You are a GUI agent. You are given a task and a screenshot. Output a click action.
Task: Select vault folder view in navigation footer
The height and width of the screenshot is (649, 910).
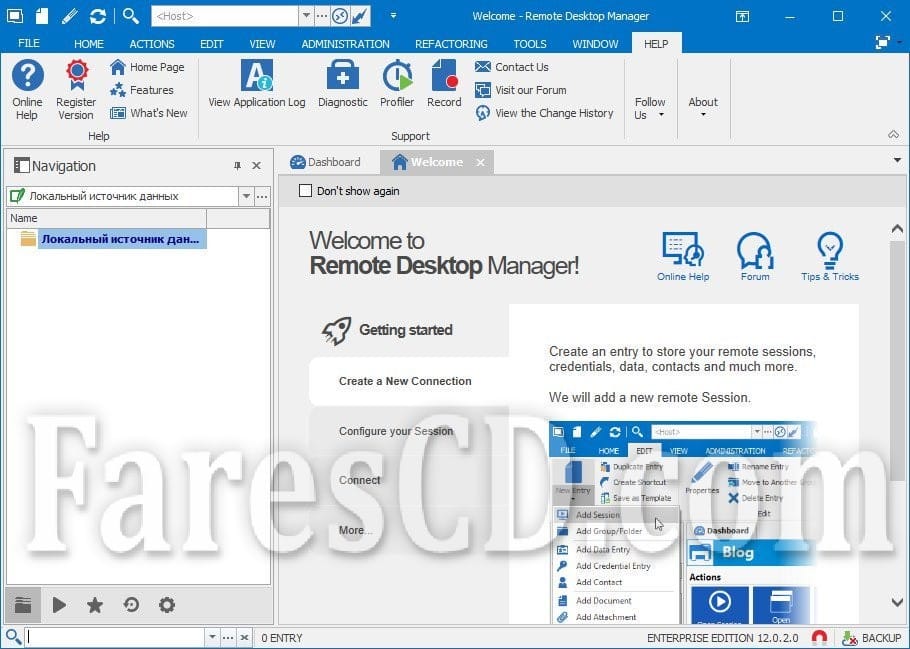[x=23, y=605]
